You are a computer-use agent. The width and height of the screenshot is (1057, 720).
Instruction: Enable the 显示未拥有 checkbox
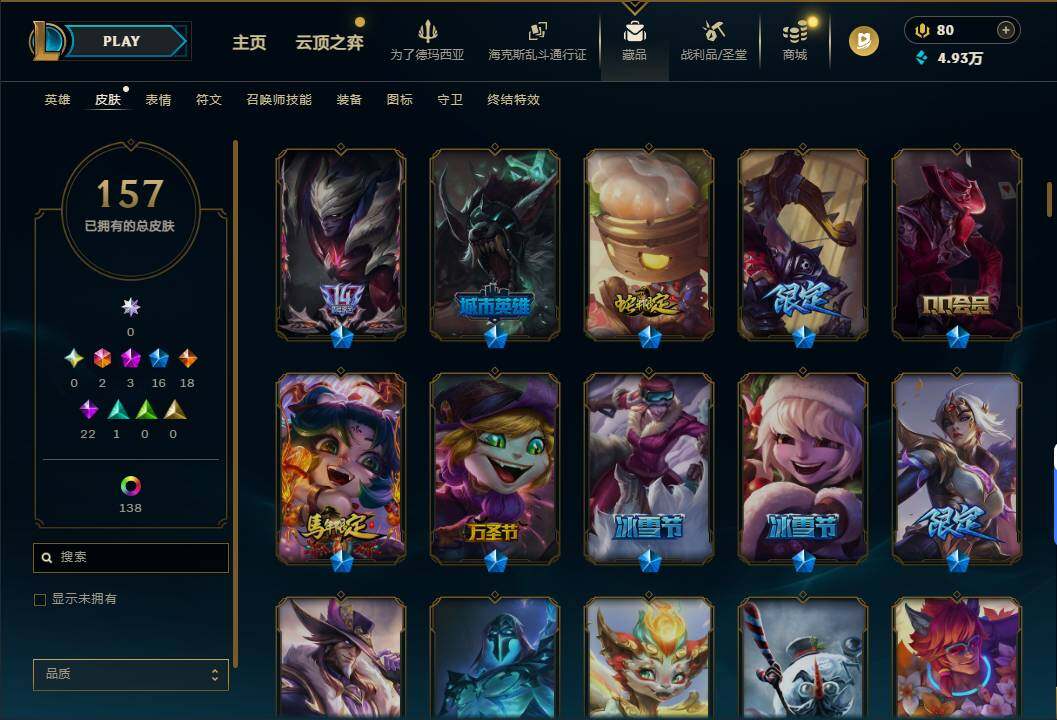[x=40, y=599]
